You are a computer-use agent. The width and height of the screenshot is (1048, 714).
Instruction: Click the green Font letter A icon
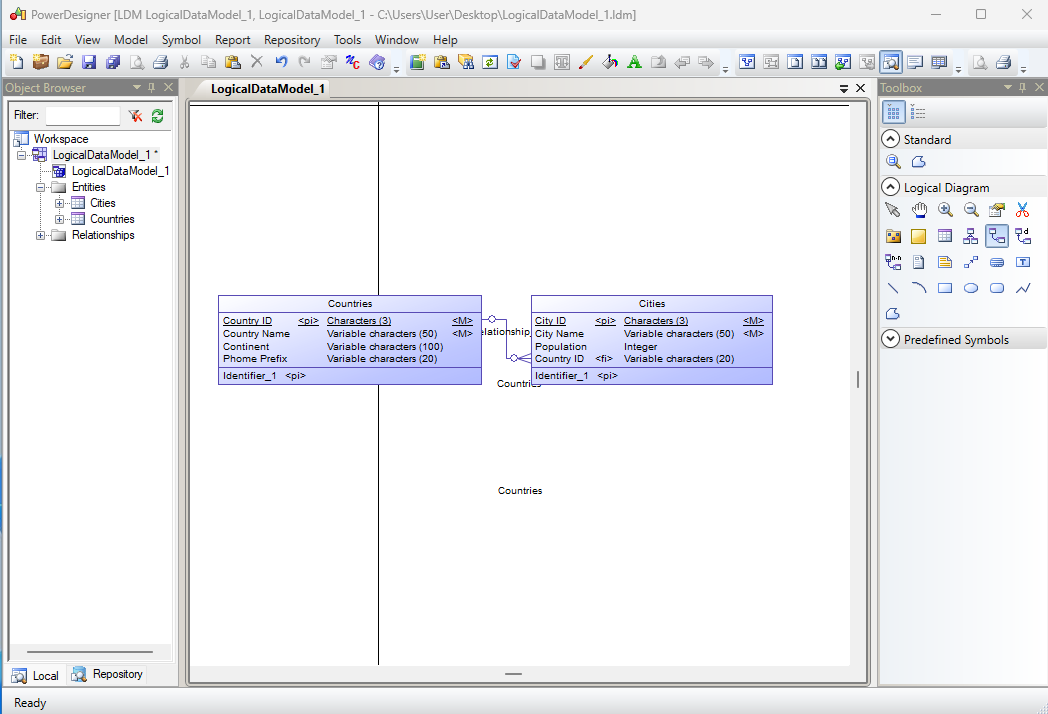click(x=634, y=62)
